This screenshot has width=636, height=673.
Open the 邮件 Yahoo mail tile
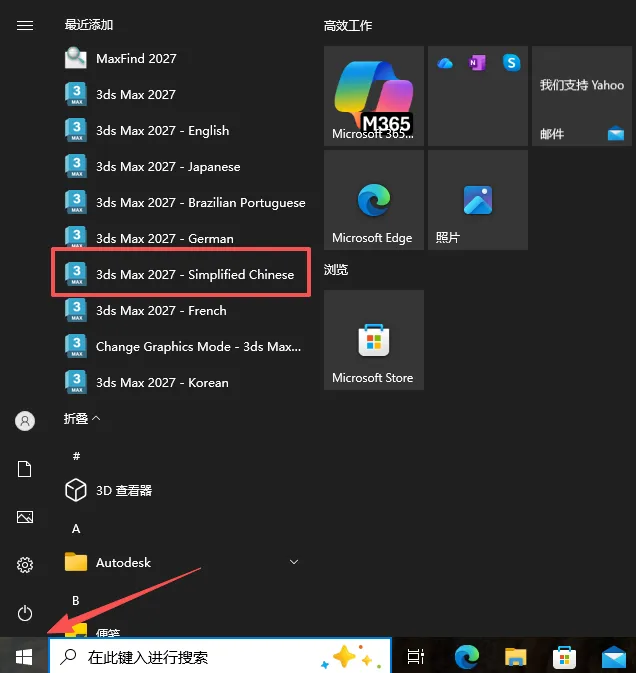[582, 96]
